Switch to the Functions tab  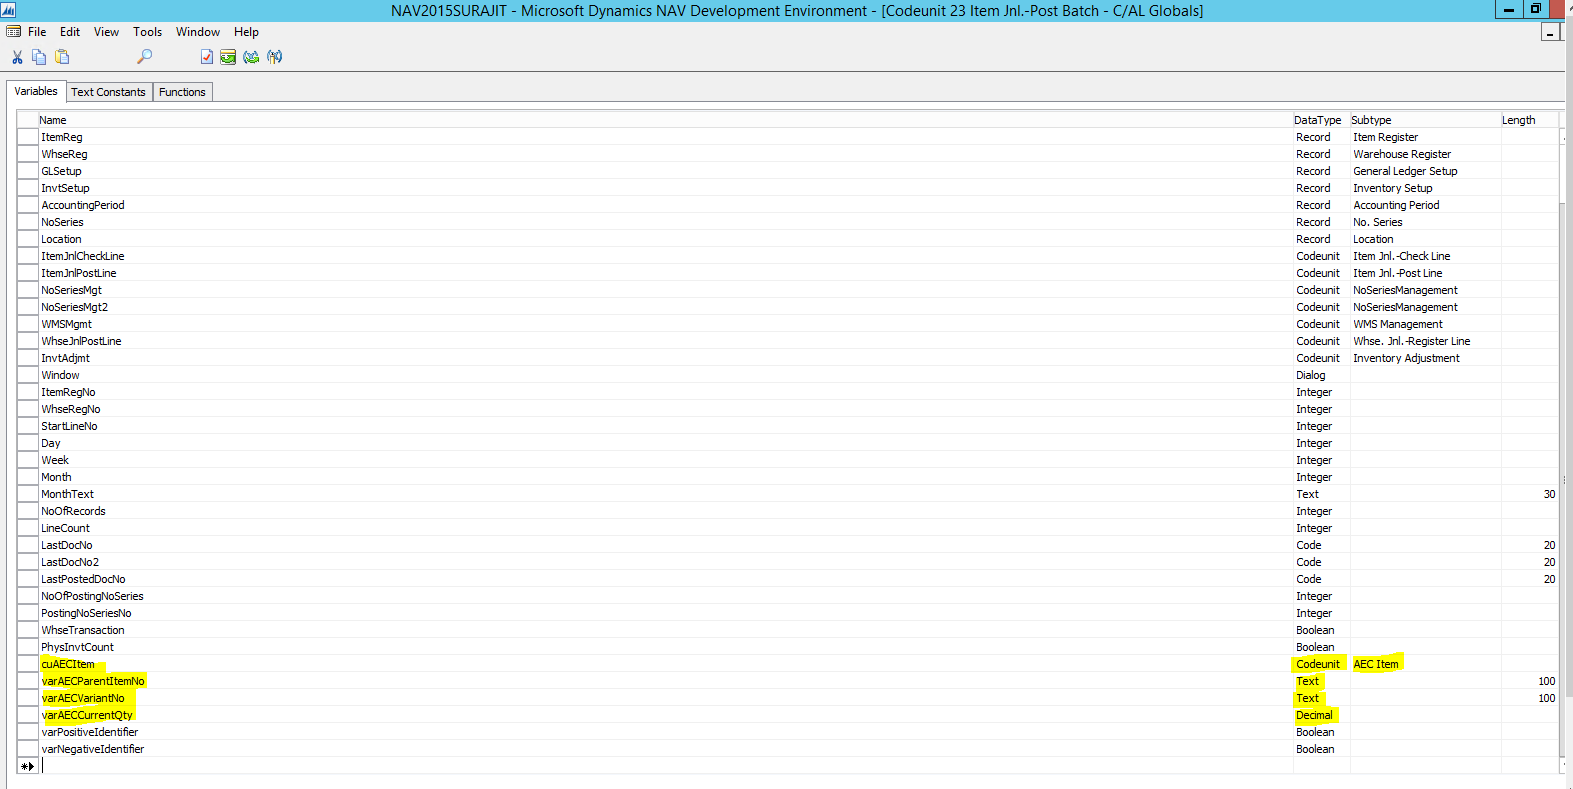click(x=182, y=92)
